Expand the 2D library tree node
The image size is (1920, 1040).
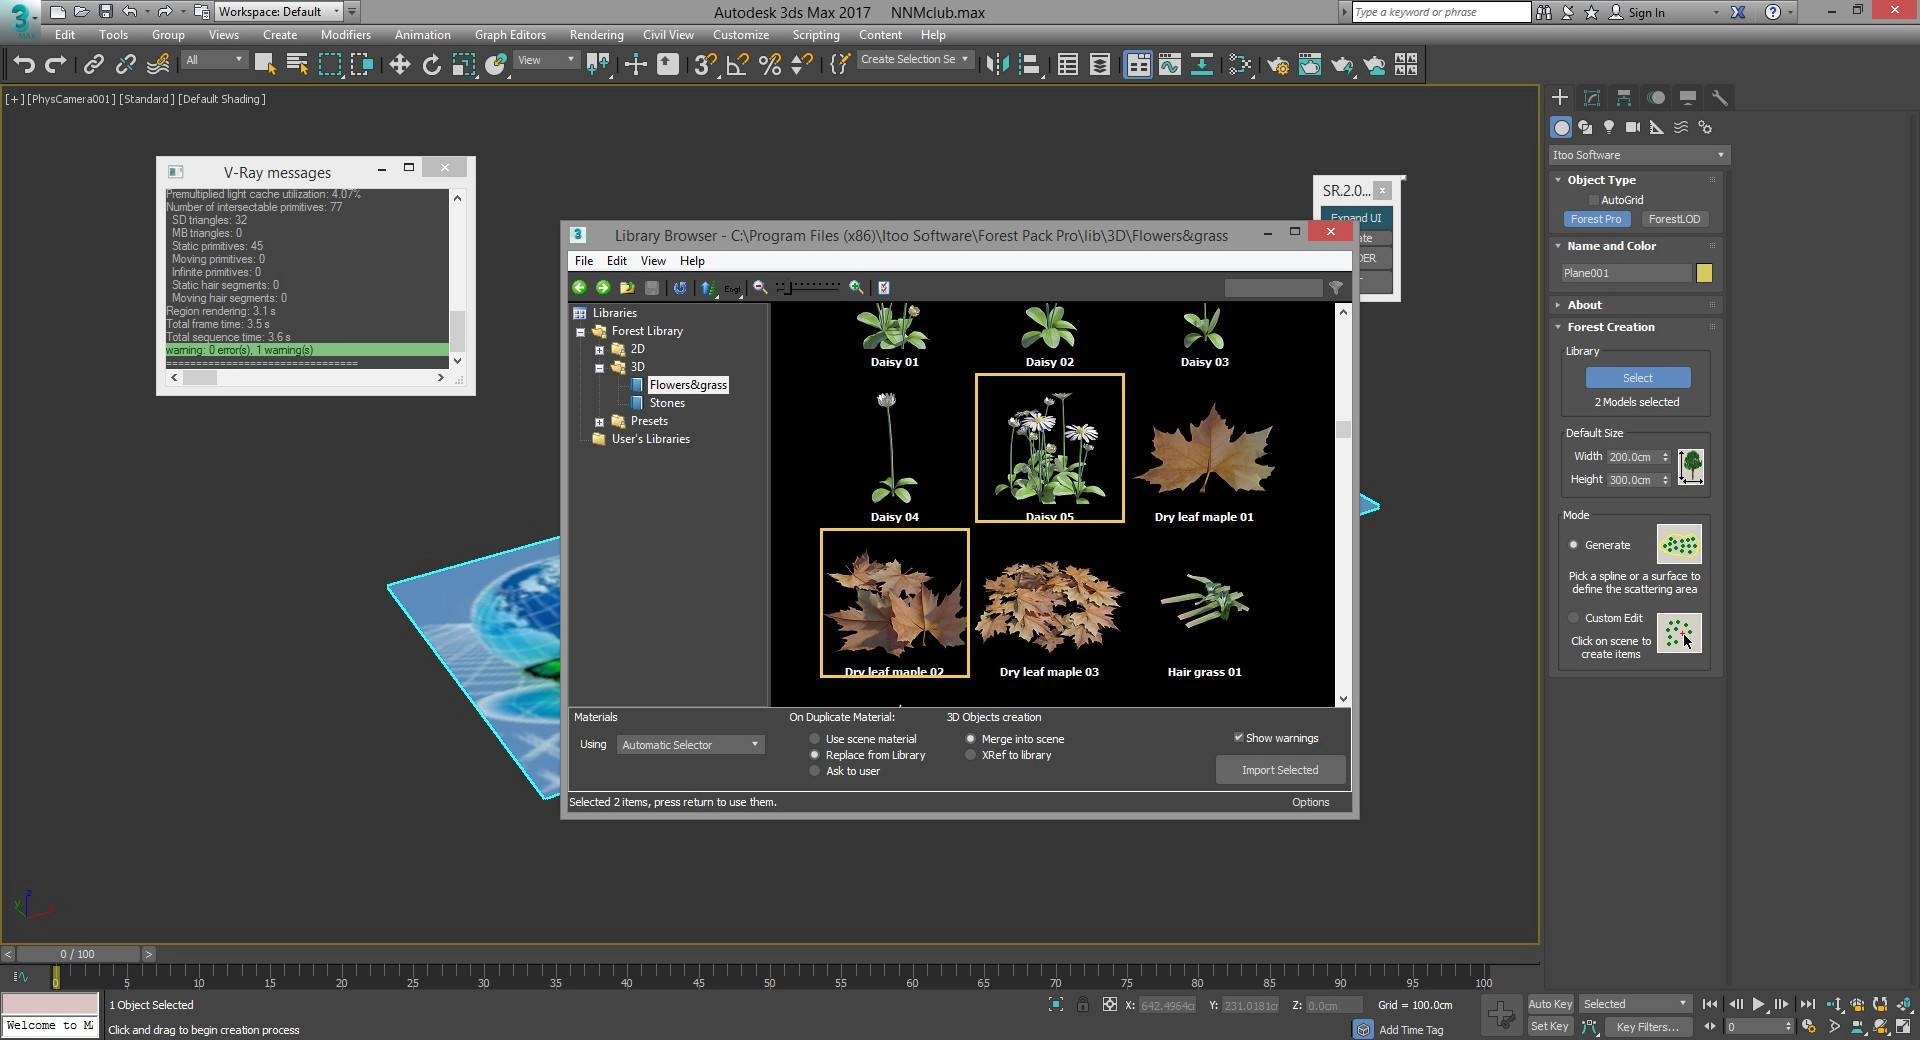tap(599, 350)
